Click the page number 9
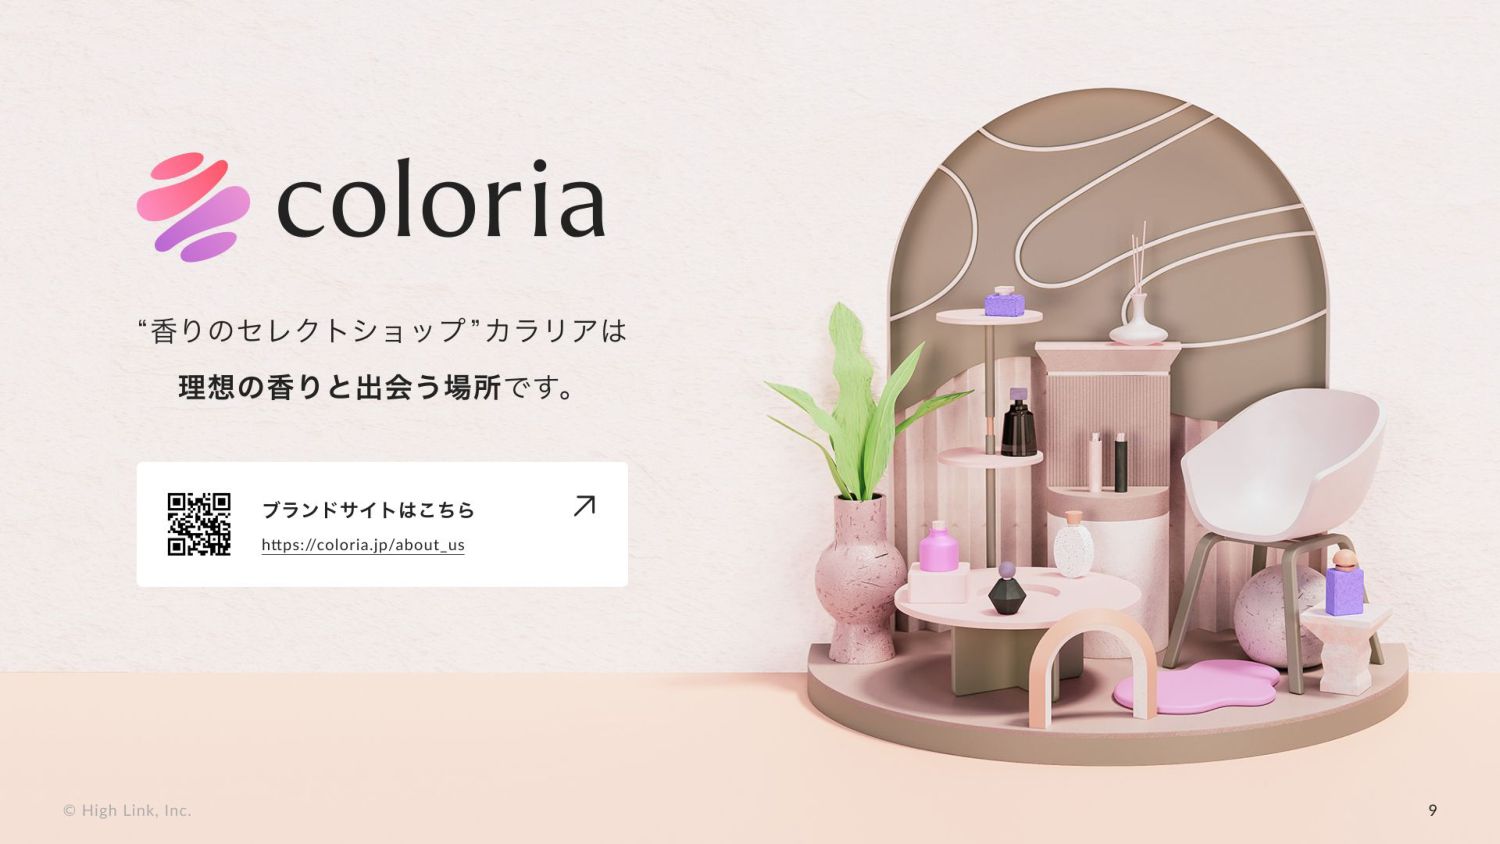 pos(1432,810)
